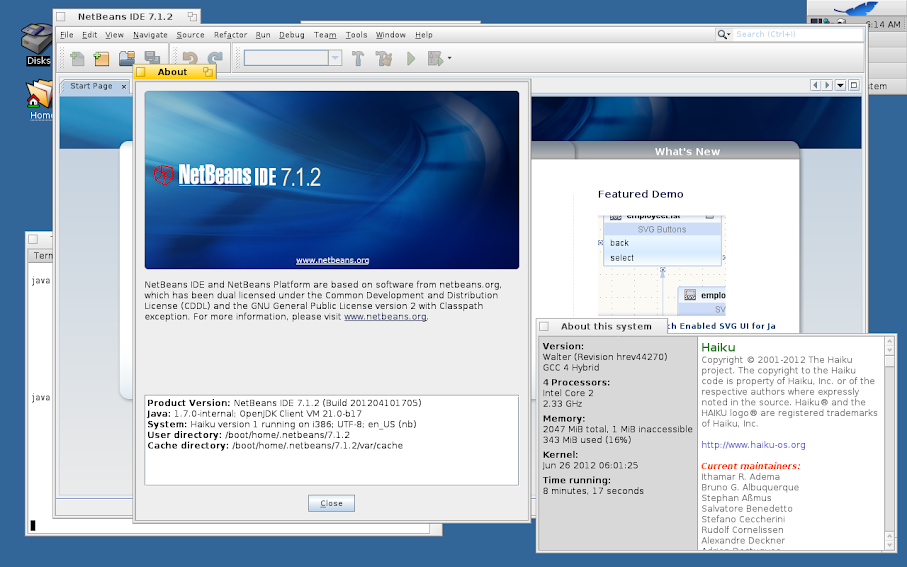
Task: Click the About dialog yellow title tab
Action: [x=175, y=72]
